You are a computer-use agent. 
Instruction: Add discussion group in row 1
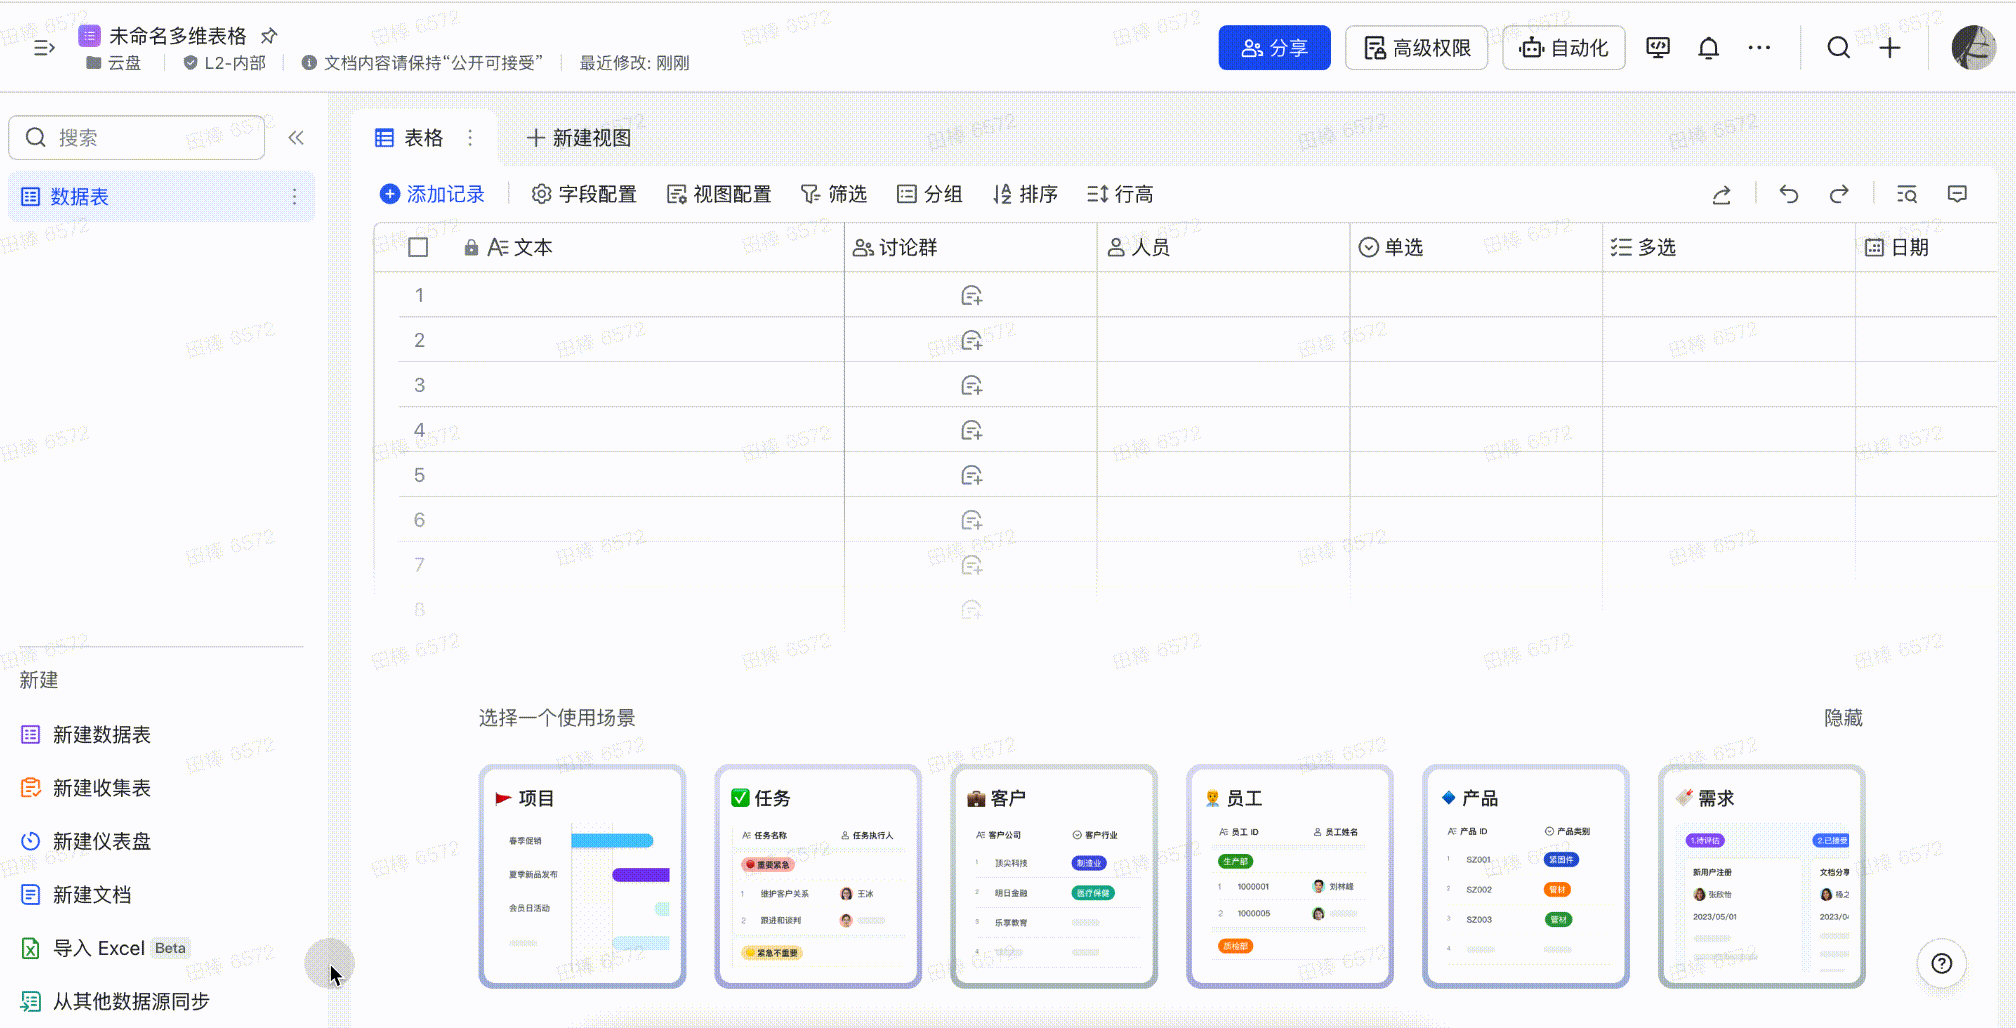pyautogui.click(x=971, y=296)
